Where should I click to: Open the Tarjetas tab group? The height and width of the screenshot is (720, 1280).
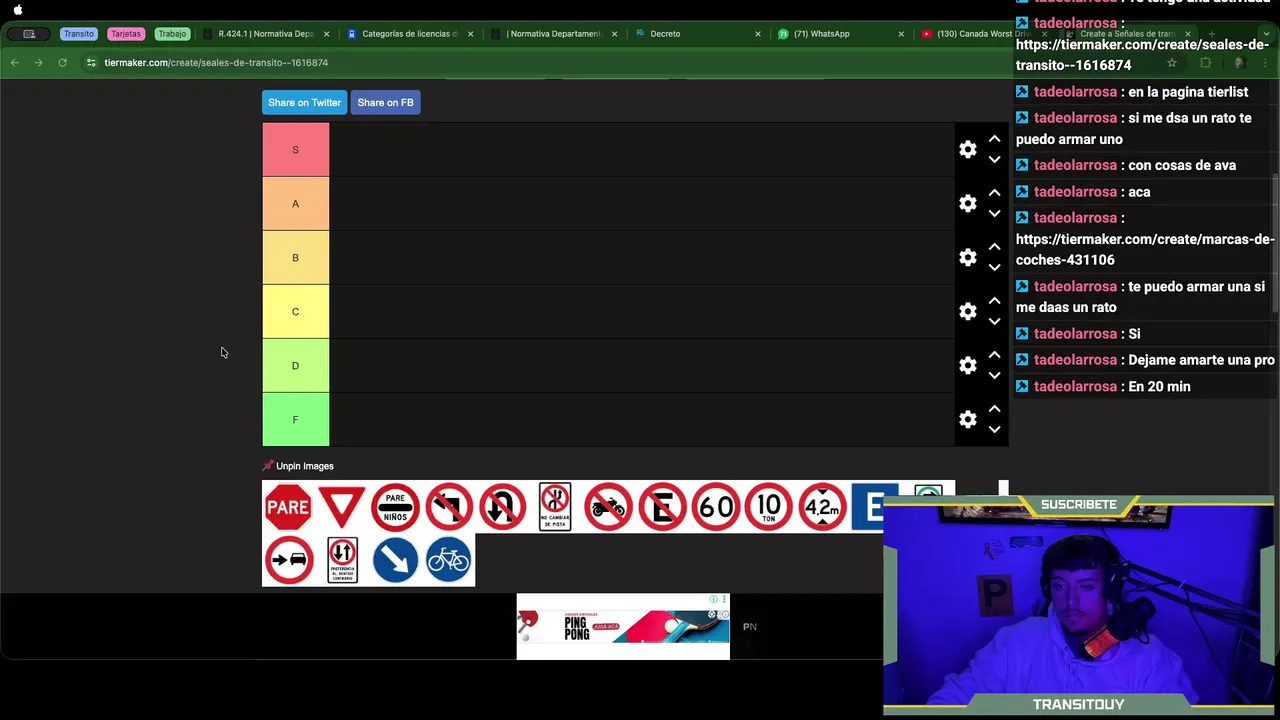click(126, 34)
